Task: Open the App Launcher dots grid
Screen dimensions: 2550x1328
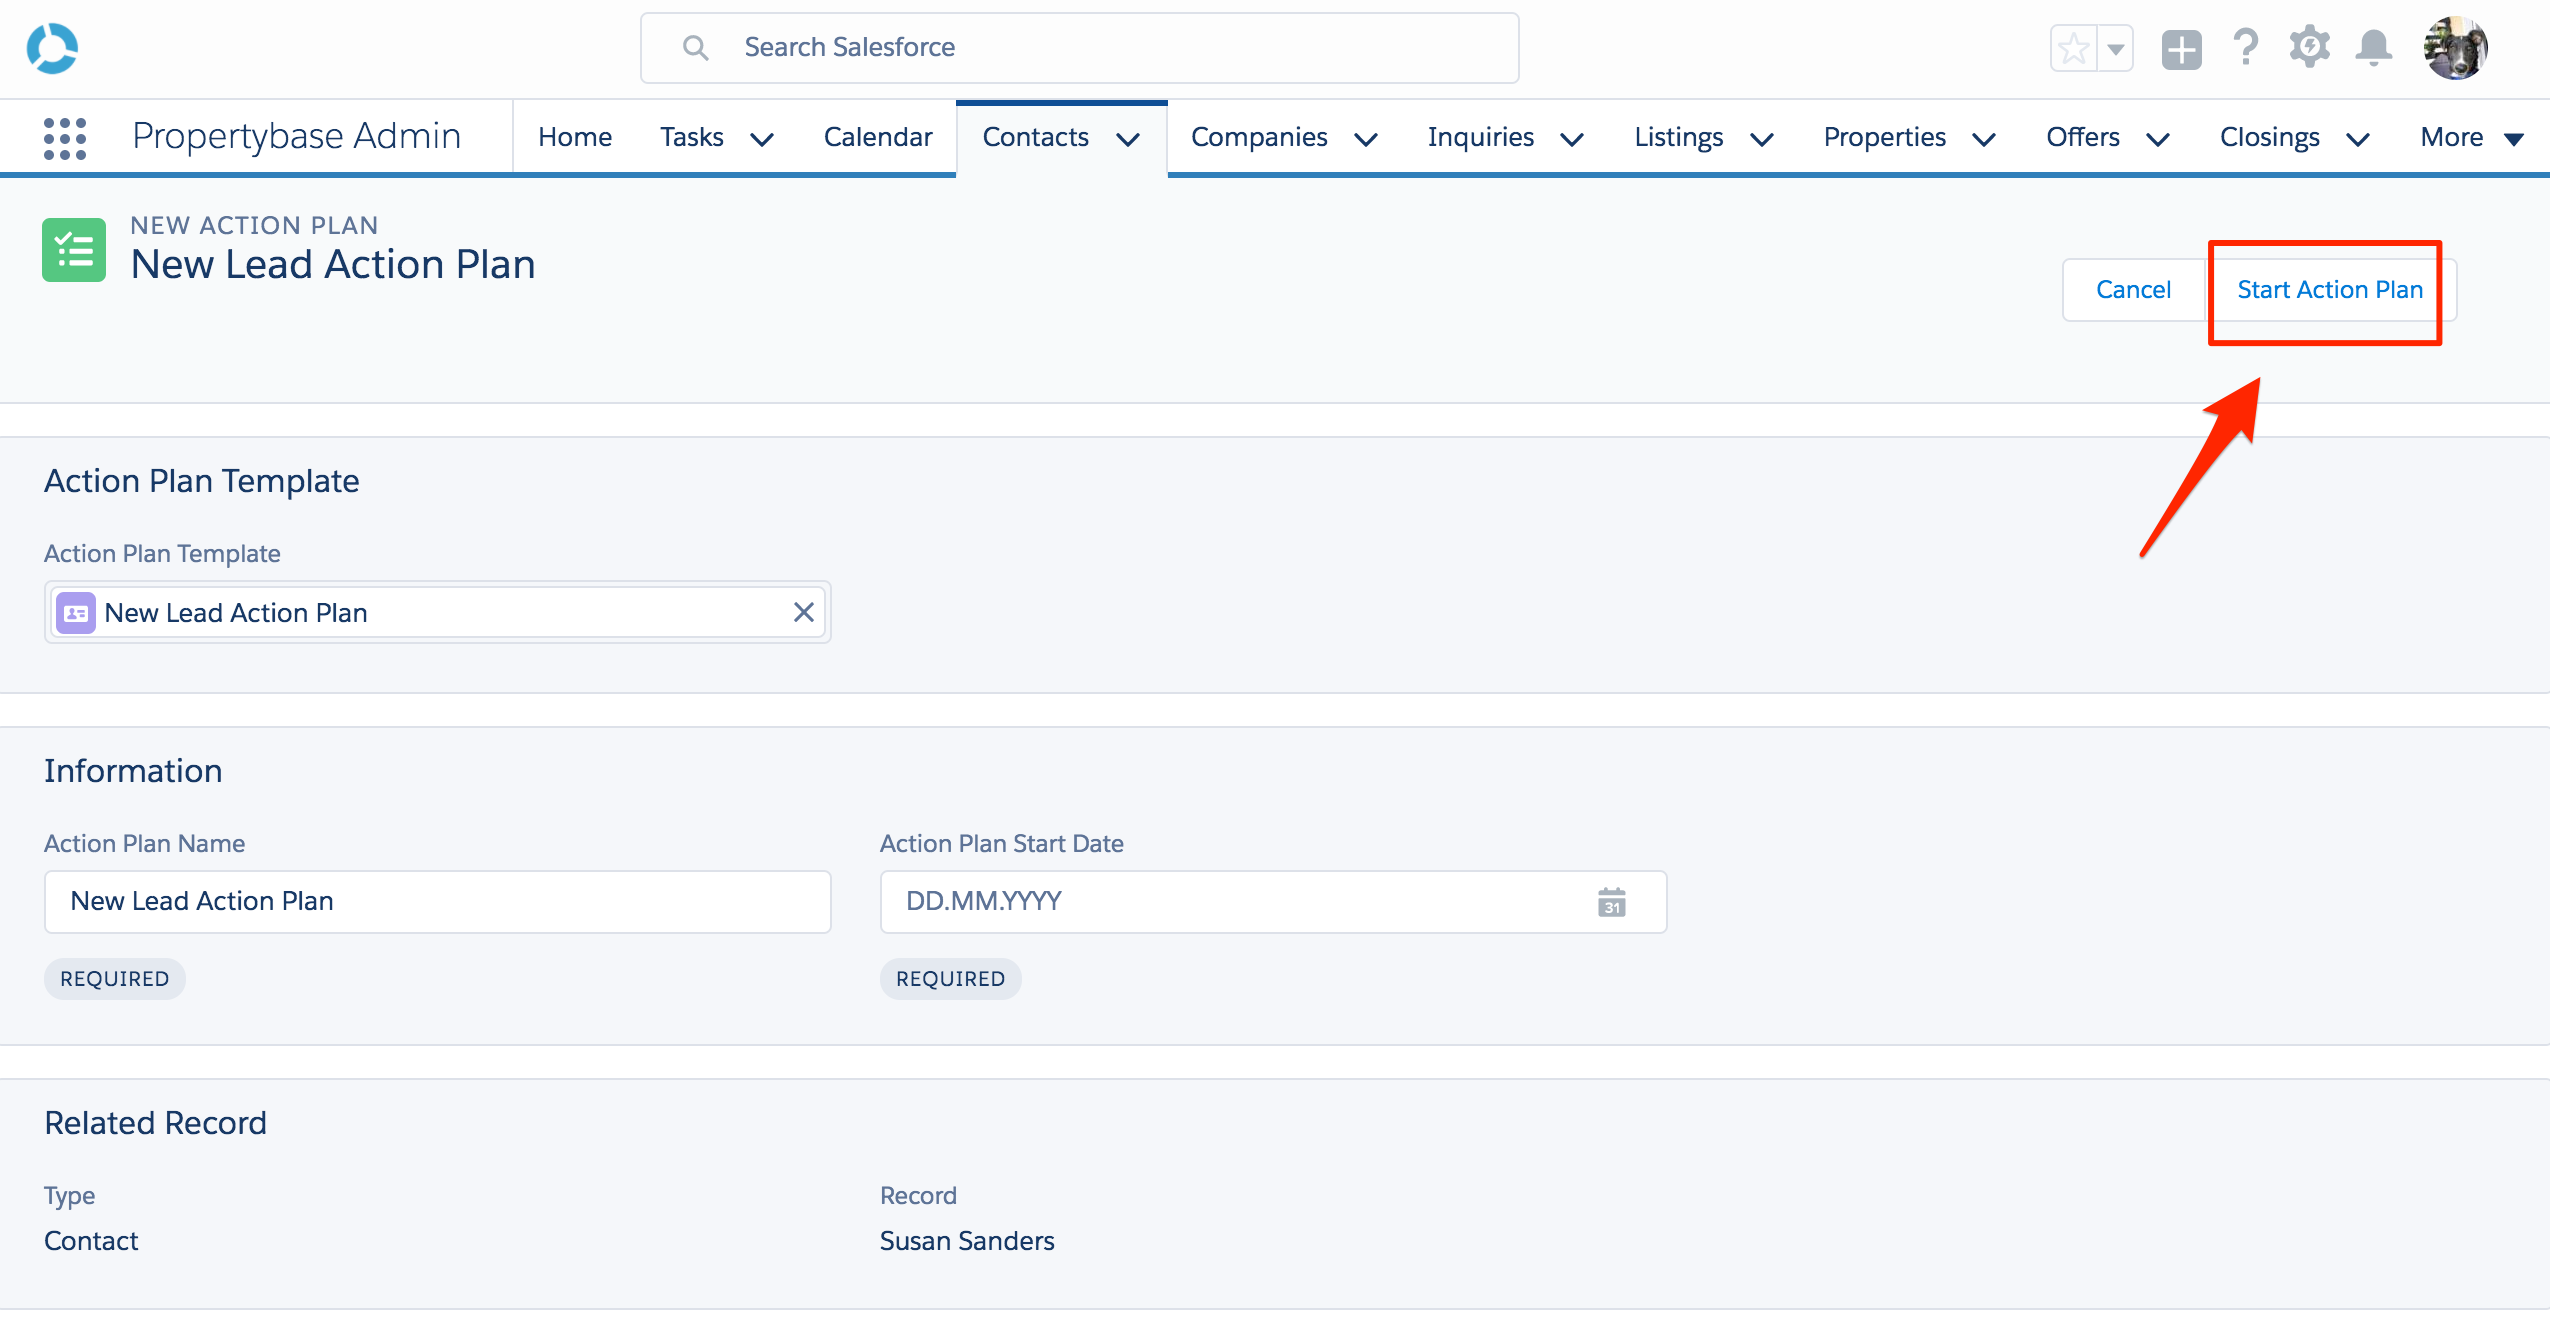Action: coord(65,138)
